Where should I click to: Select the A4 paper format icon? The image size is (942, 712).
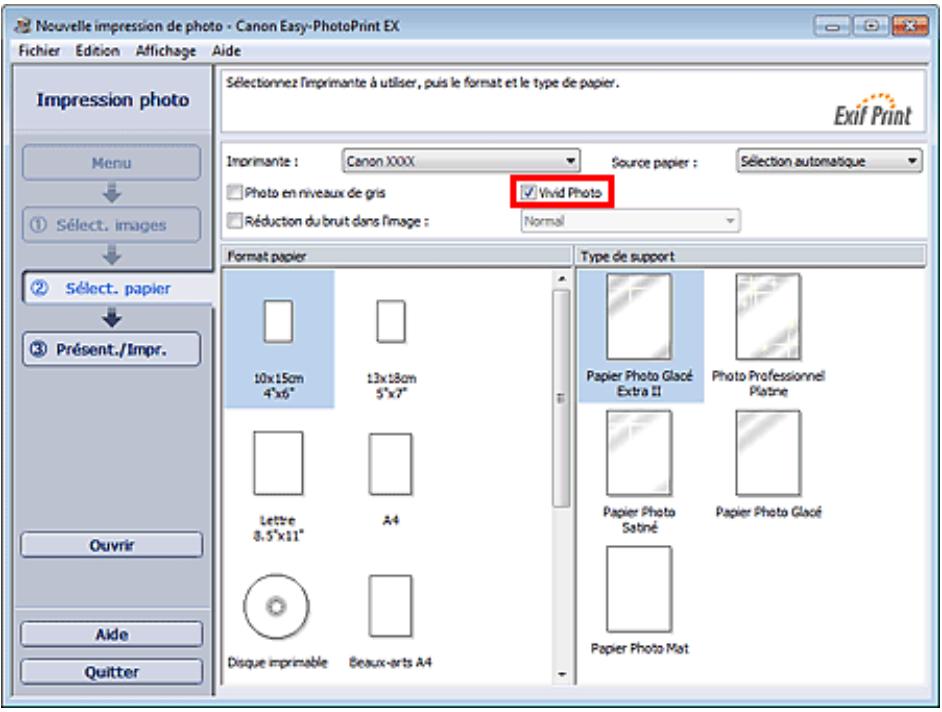pyautogui.click(x=390, y=464)
